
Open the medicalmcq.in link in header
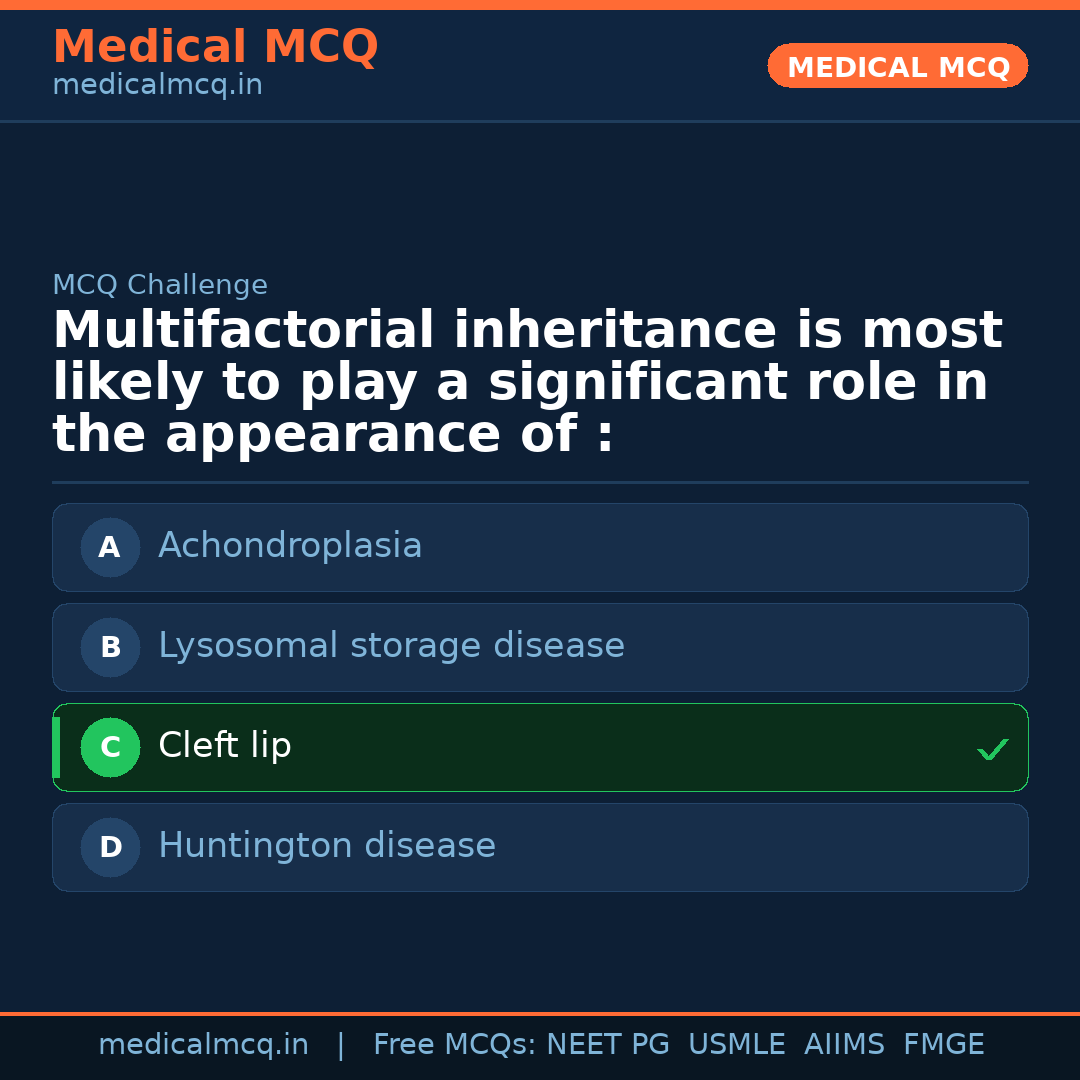tap(157, 85)
